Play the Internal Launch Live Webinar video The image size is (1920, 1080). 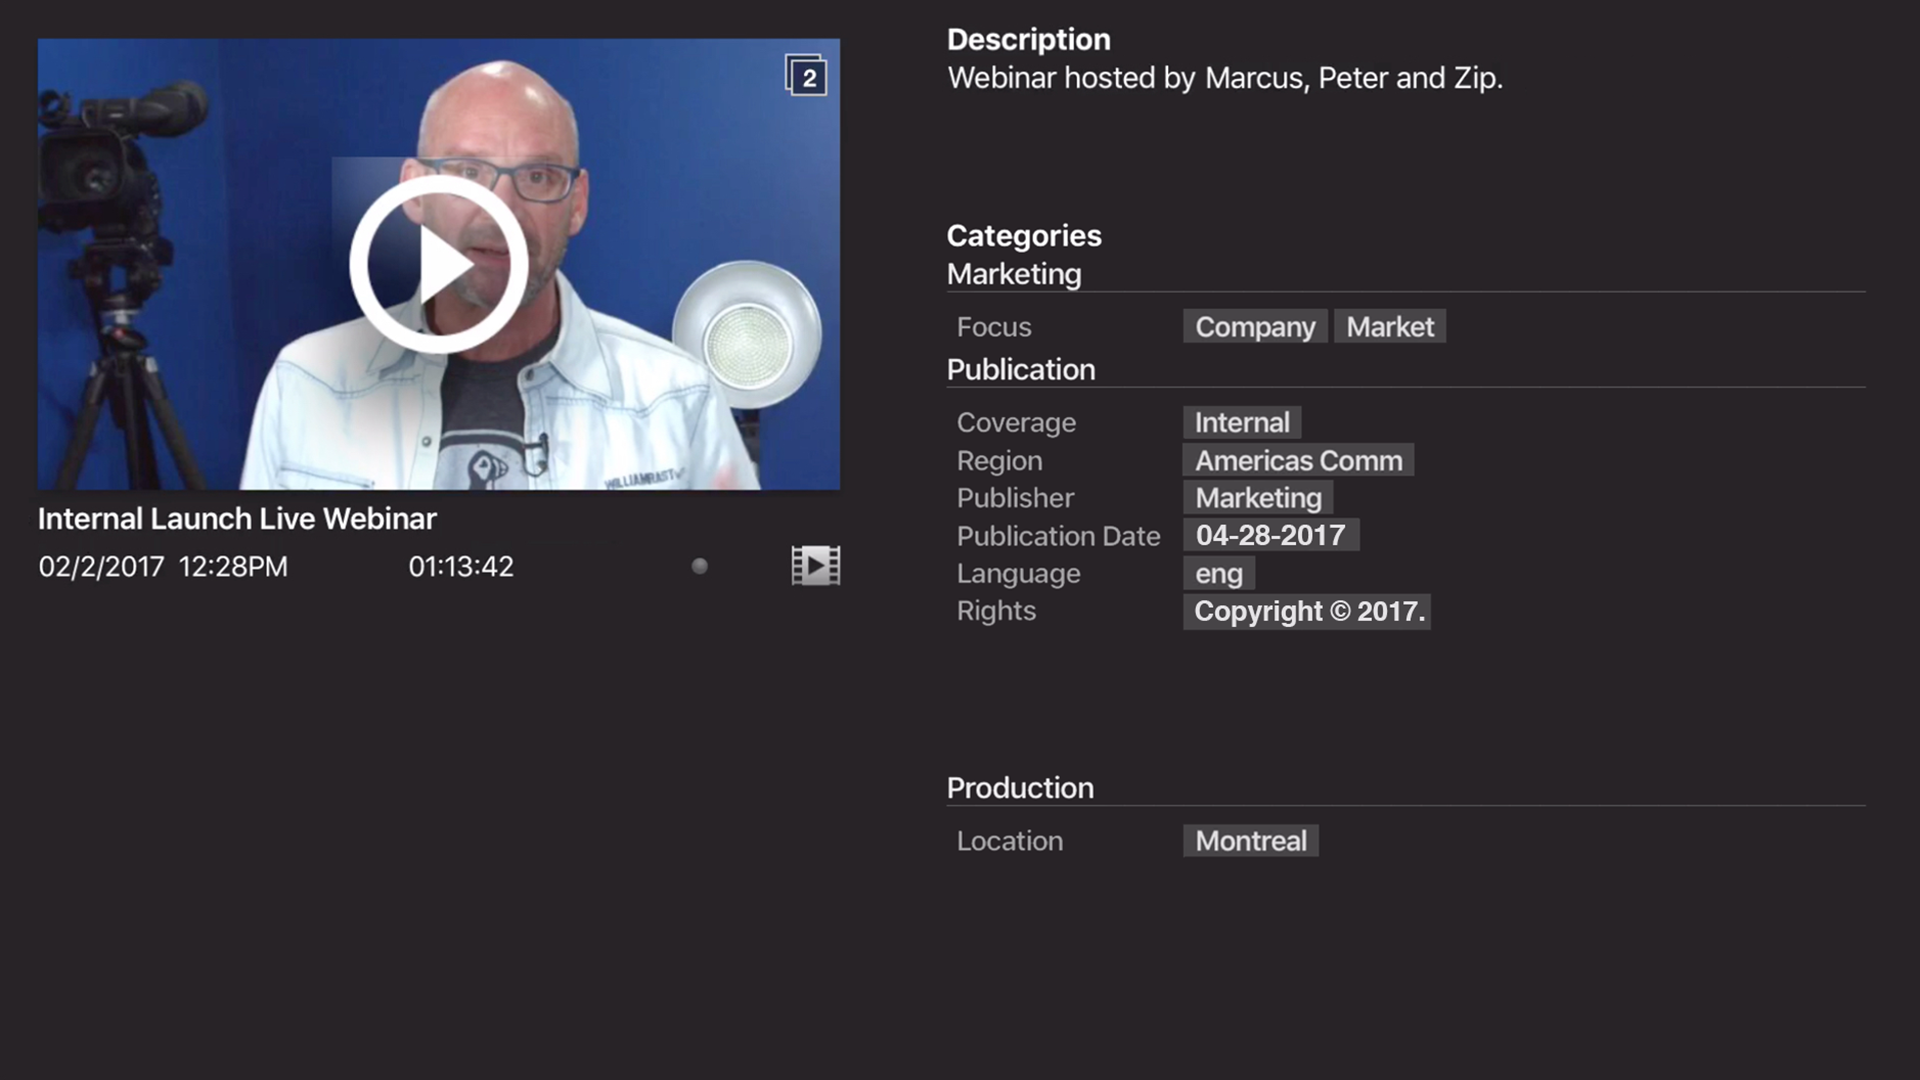click(x=438, y=265)
